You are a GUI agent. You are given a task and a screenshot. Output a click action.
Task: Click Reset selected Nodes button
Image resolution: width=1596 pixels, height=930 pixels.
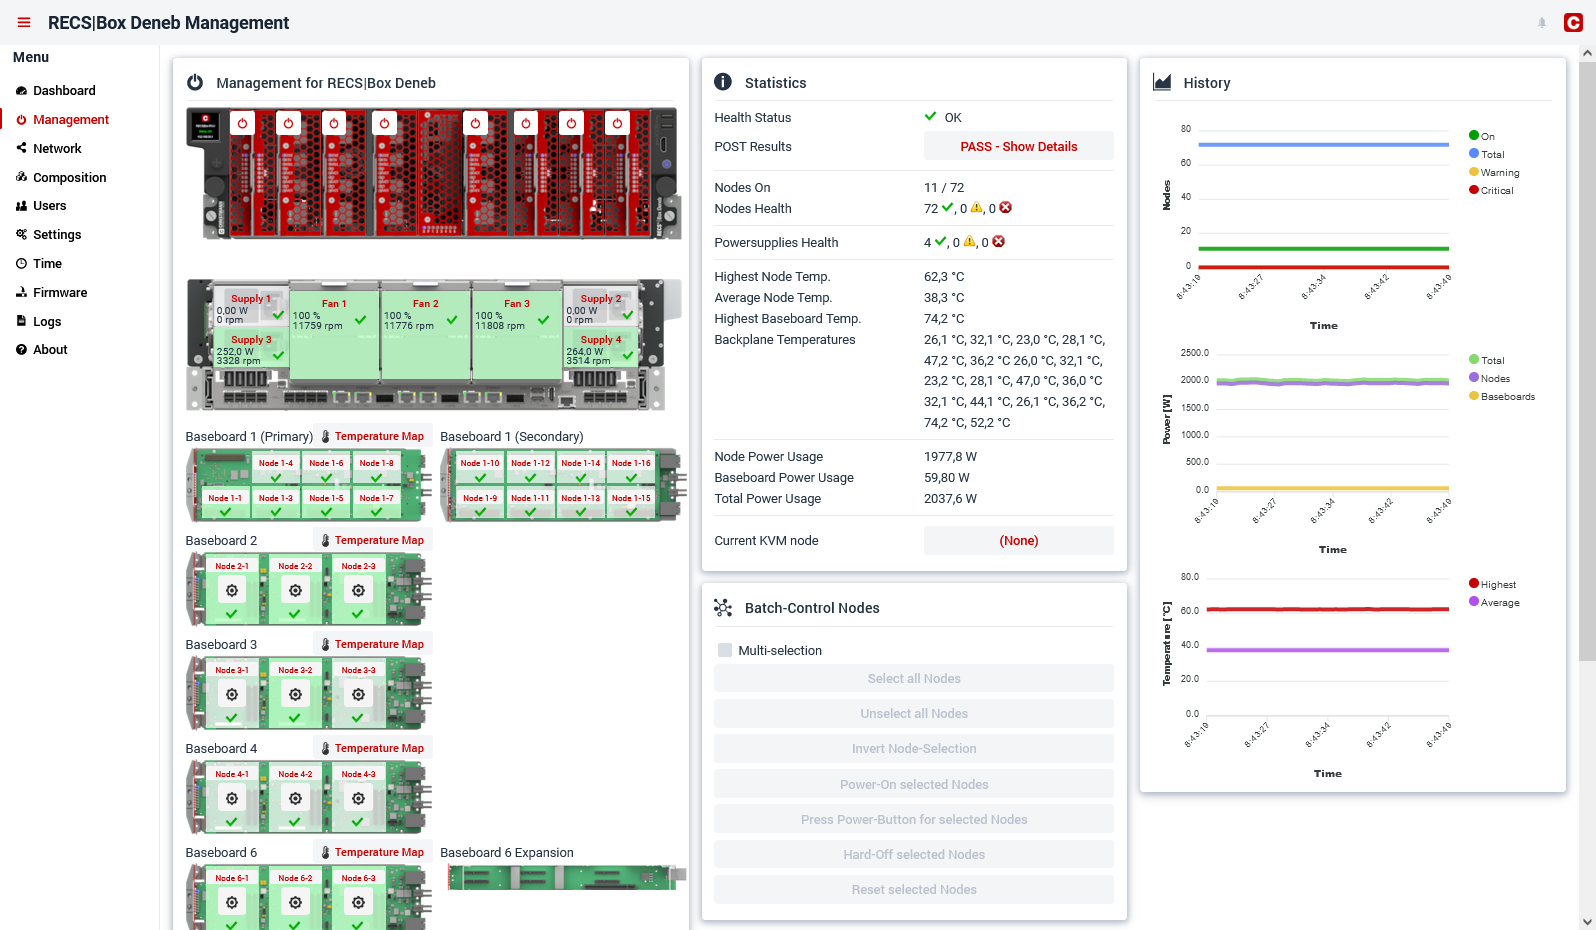(x=914, y=889)
